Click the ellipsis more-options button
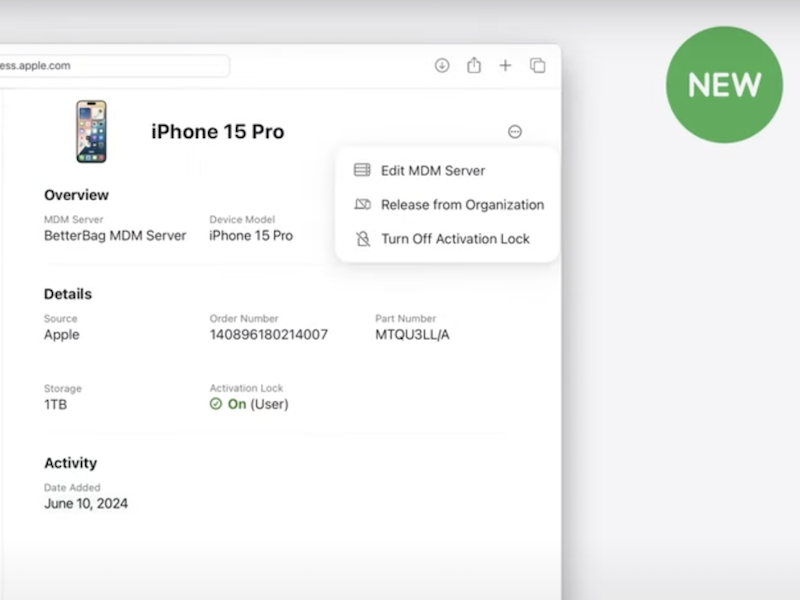The image size is (800, 600). 515,132
